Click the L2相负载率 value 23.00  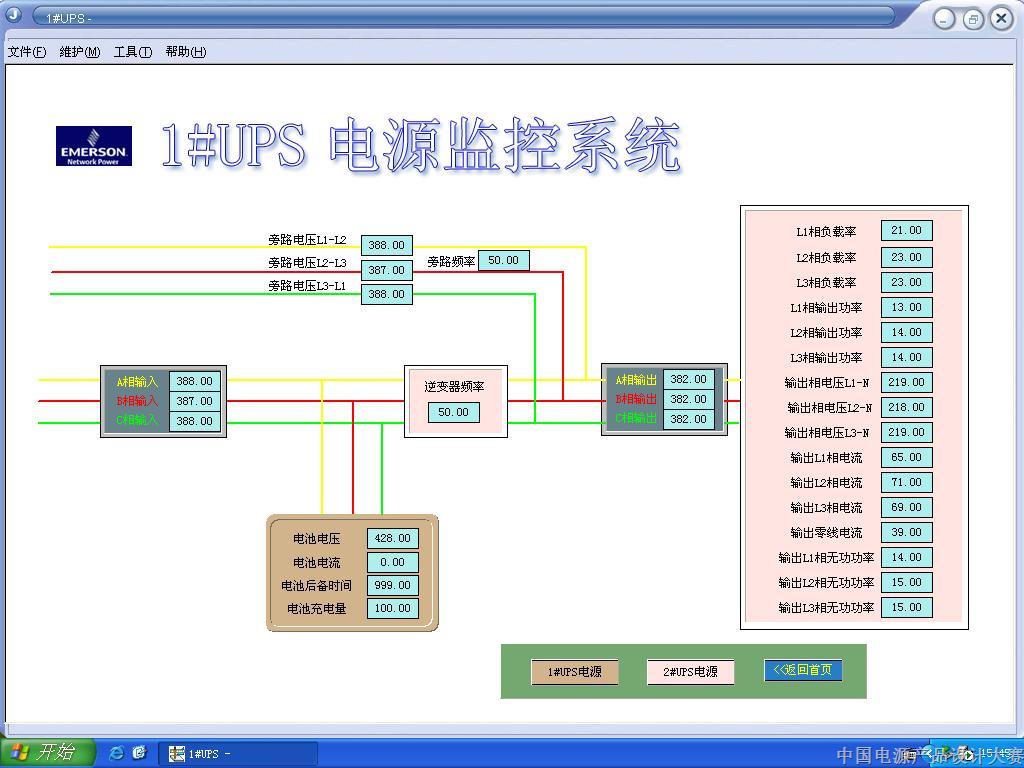[x=906, y=257]
